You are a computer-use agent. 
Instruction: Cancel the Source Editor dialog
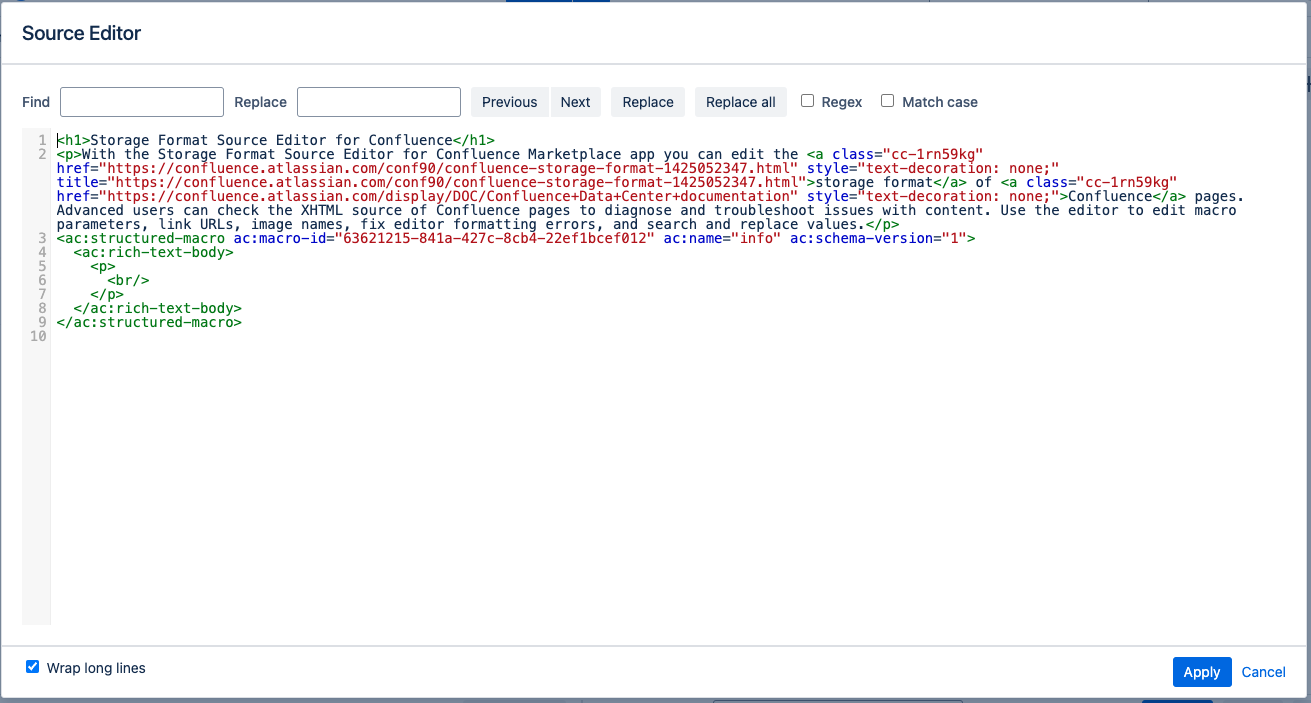[x=1264, y=672]
